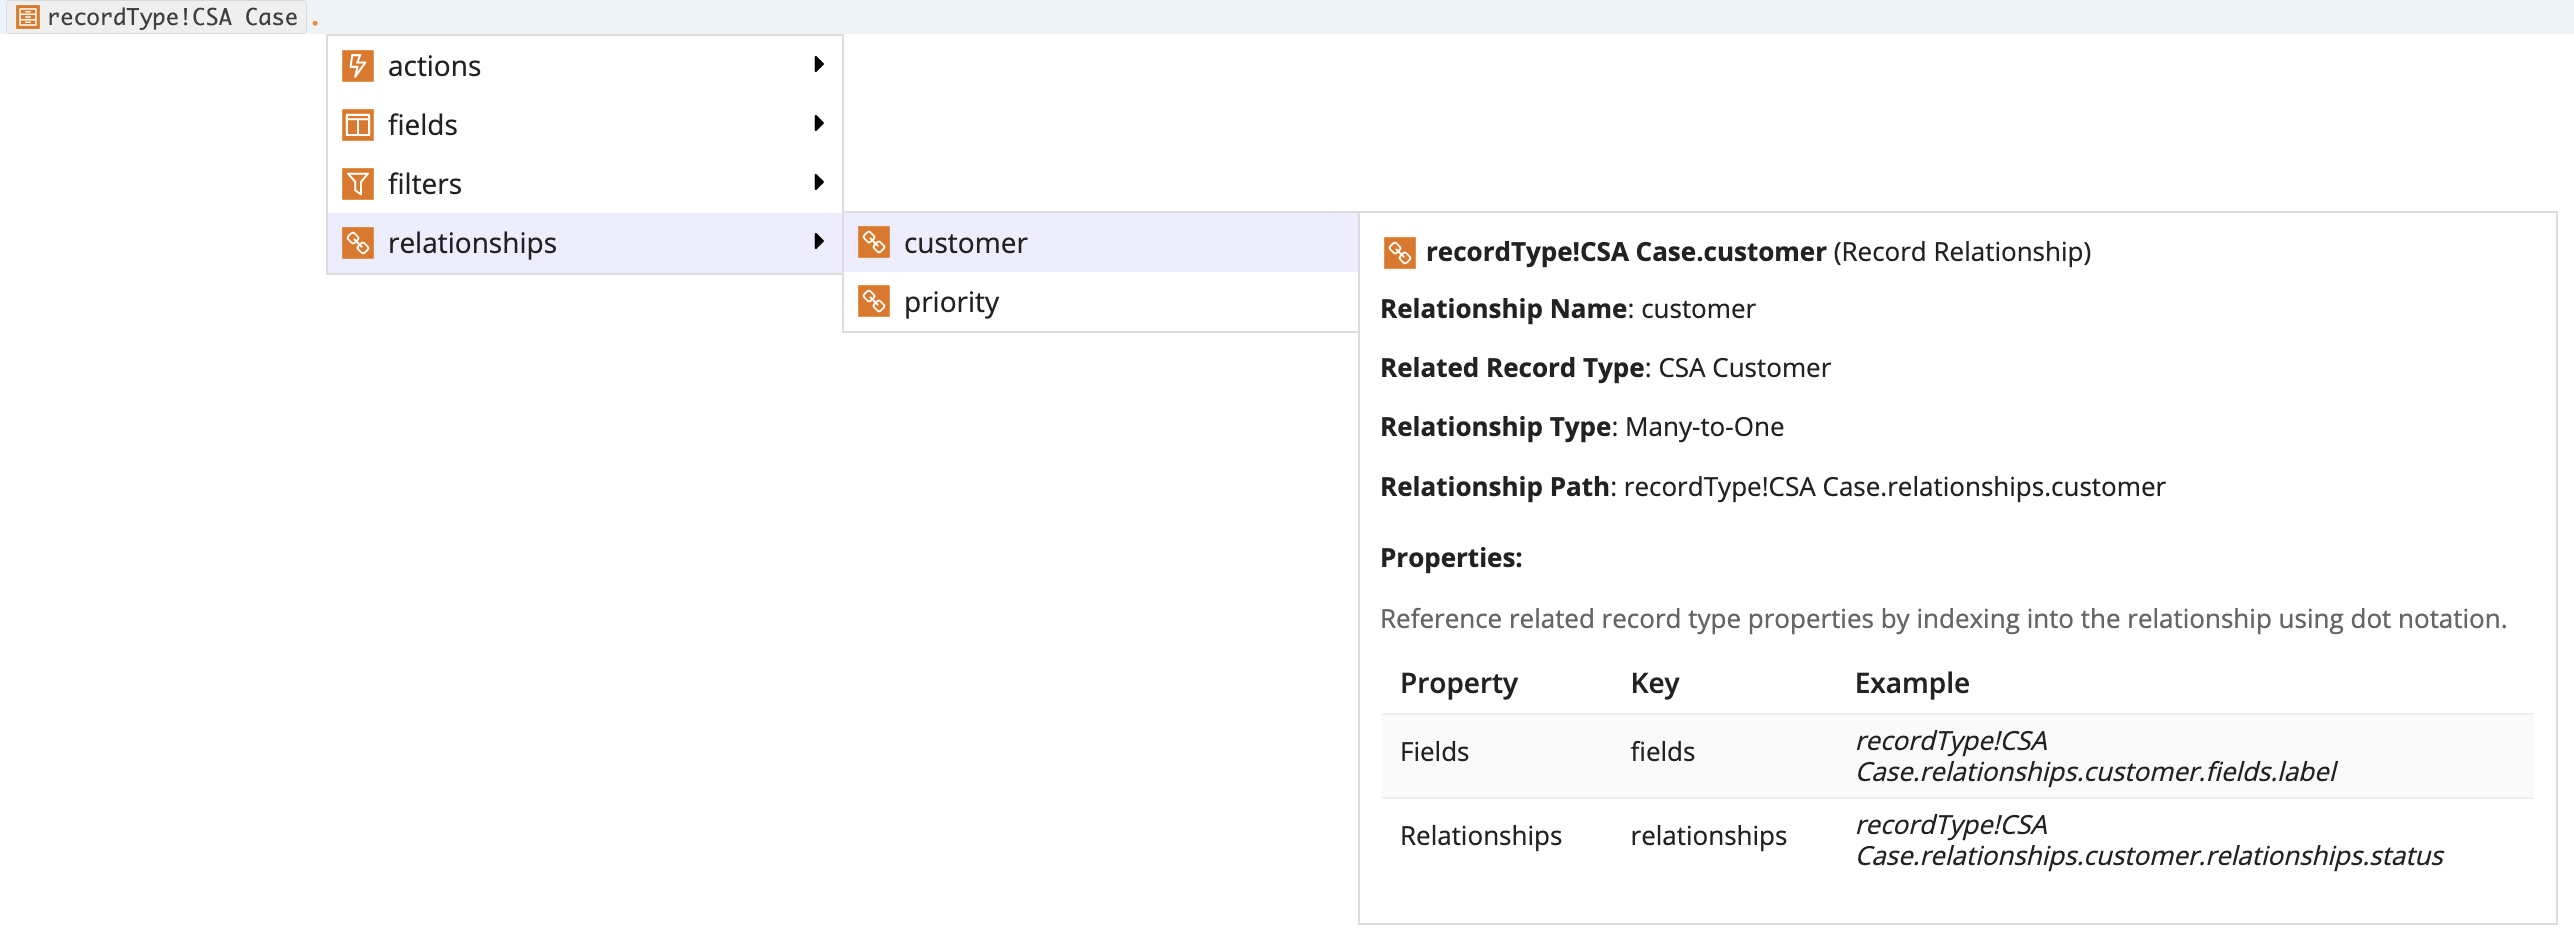Click the relationship path recordType!CSA Case.relationships.customer
2574x930 pixels.
[x=1894, y=487]
